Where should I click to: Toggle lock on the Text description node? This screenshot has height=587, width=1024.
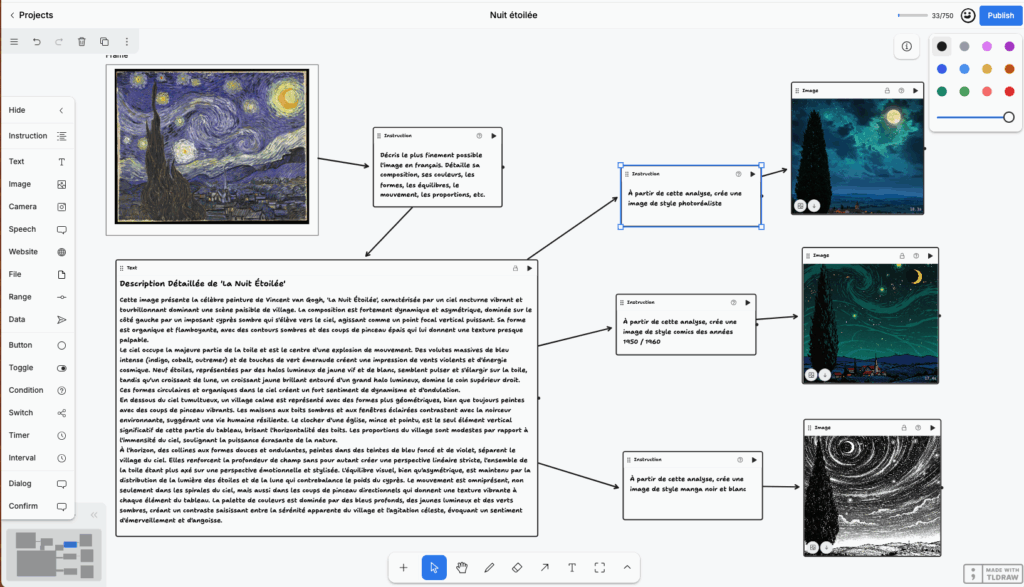(515, 268)
